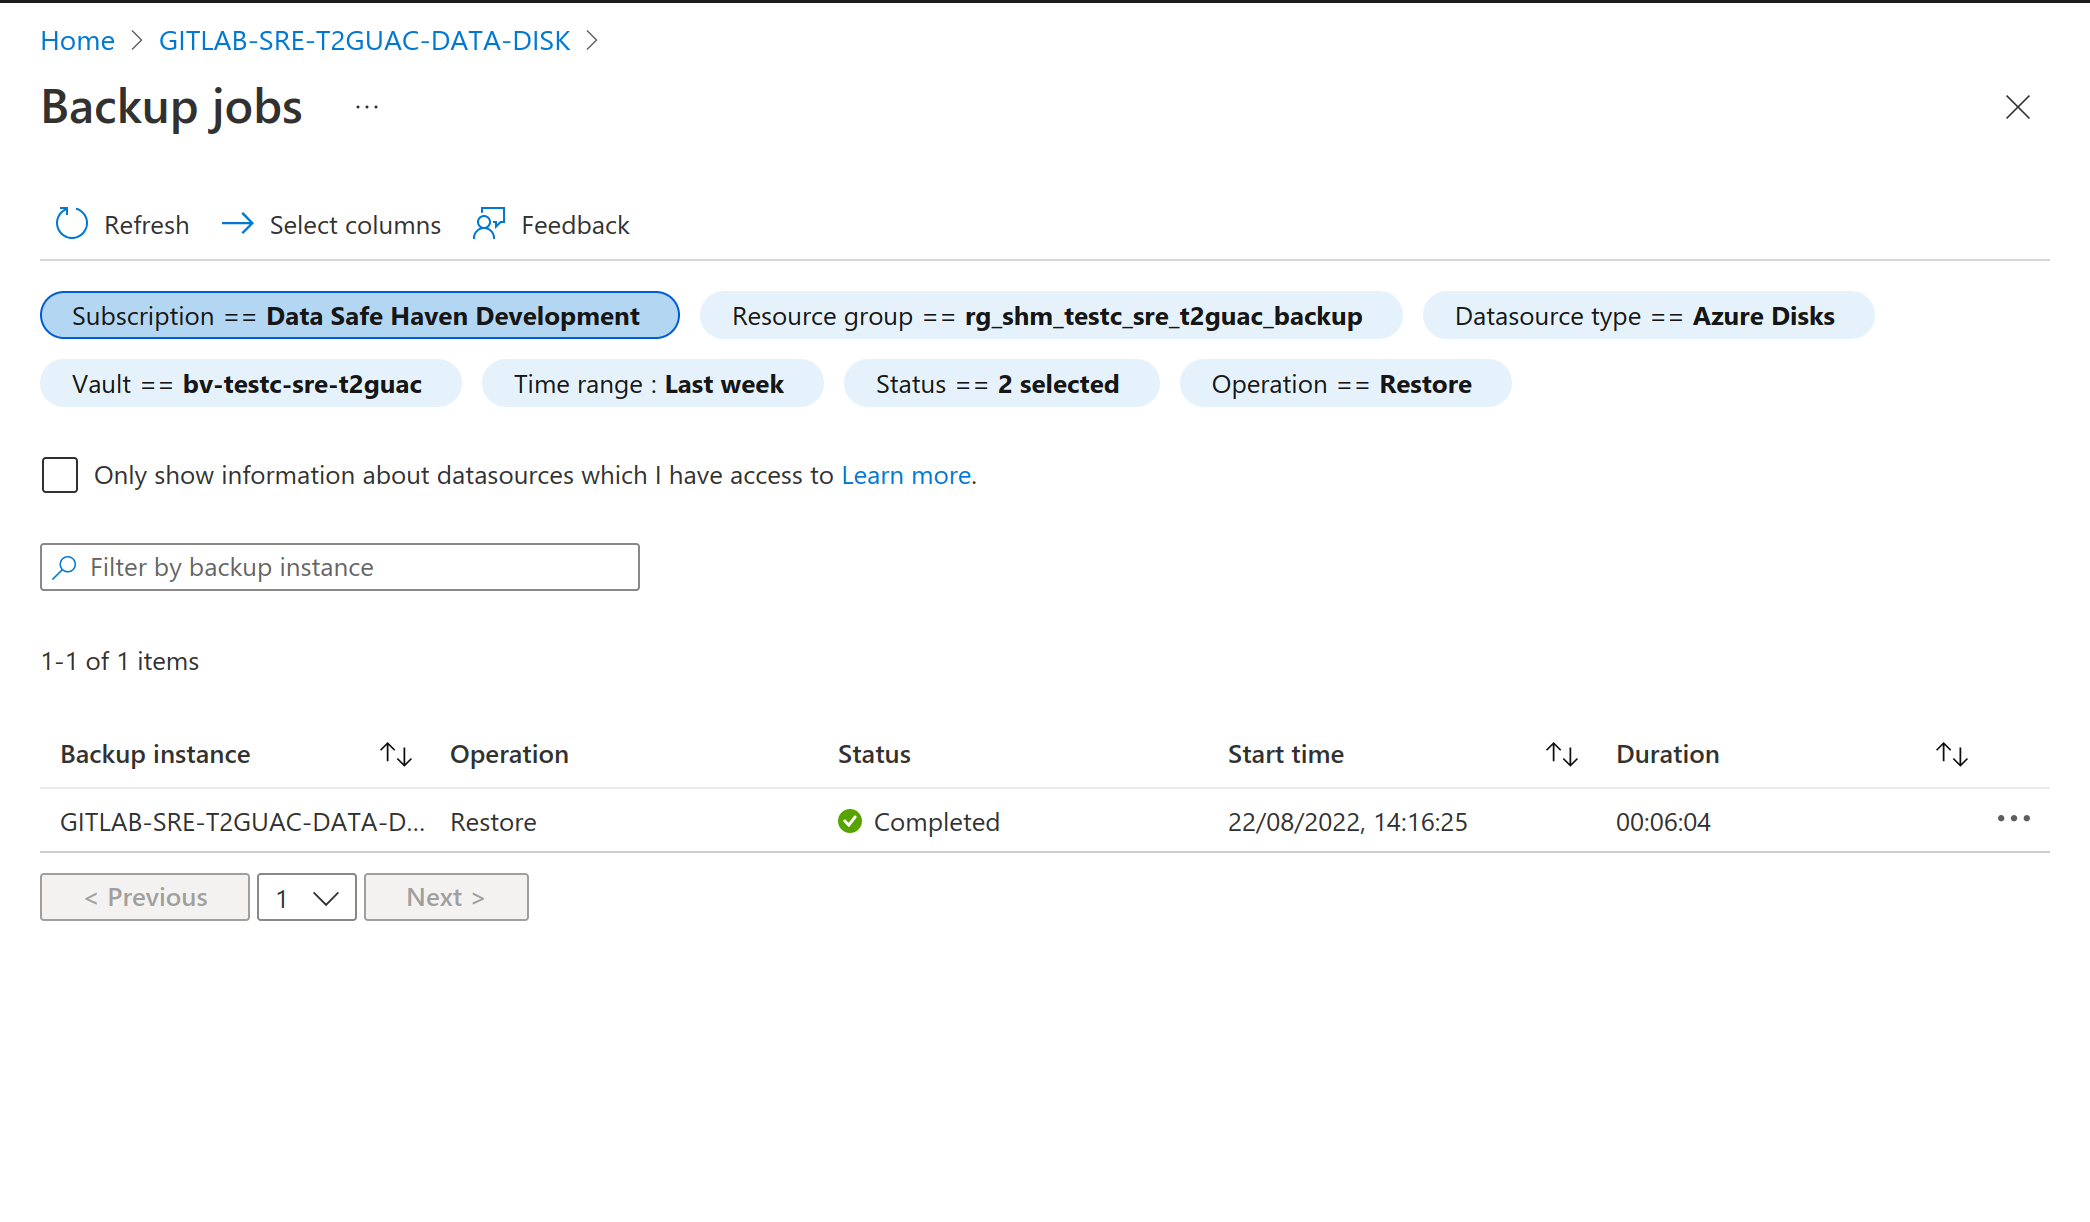Go to the Home breadcrumb

coord(78,41)
